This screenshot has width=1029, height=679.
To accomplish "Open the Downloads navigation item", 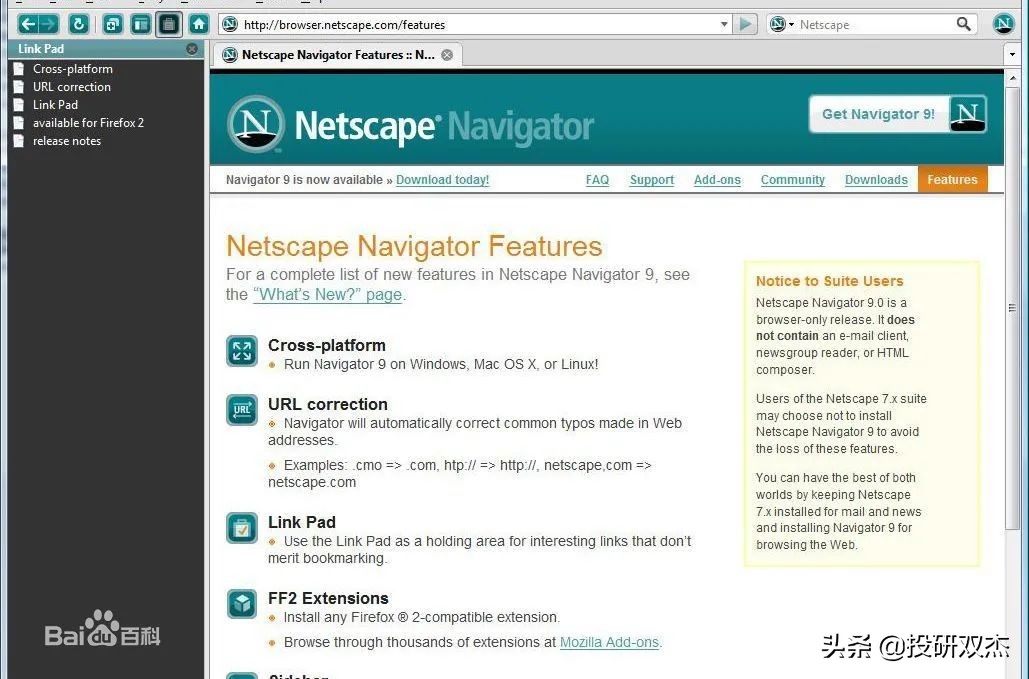I will pos(876,180).
